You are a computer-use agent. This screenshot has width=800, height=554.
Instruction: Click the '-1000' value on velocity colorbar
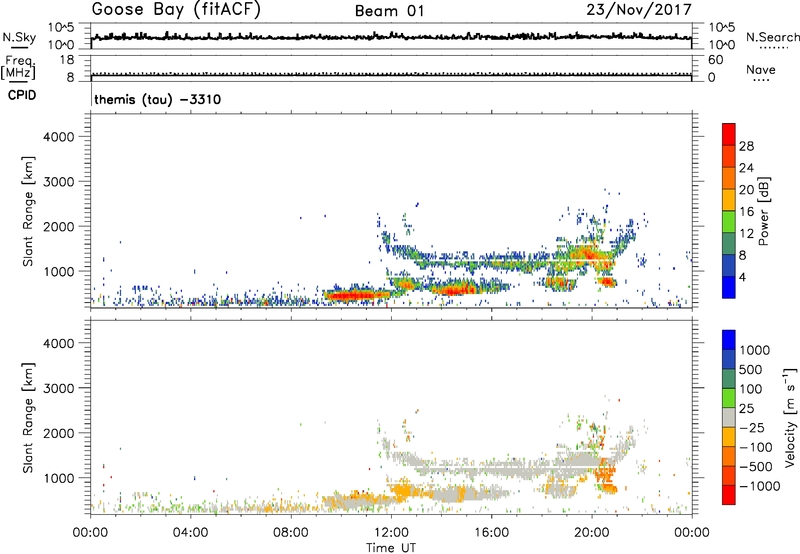point(760,486)
